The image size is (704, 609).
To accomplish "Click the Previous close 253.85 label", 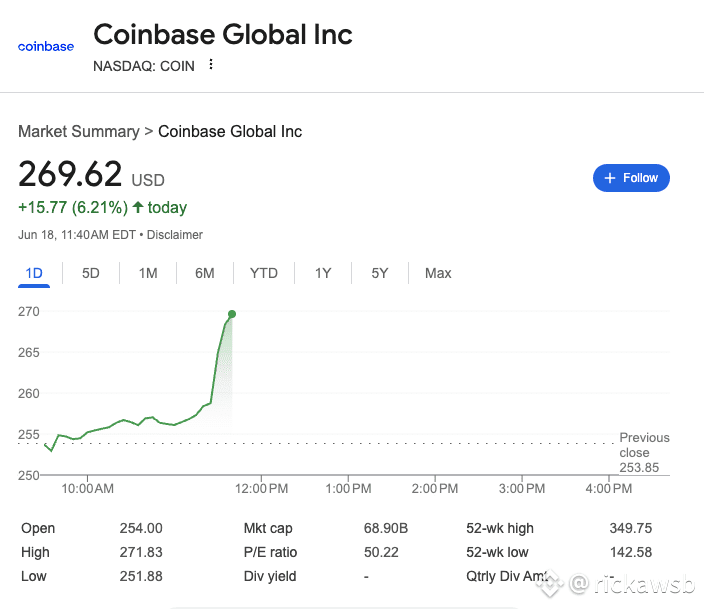I will coord(644,452).
